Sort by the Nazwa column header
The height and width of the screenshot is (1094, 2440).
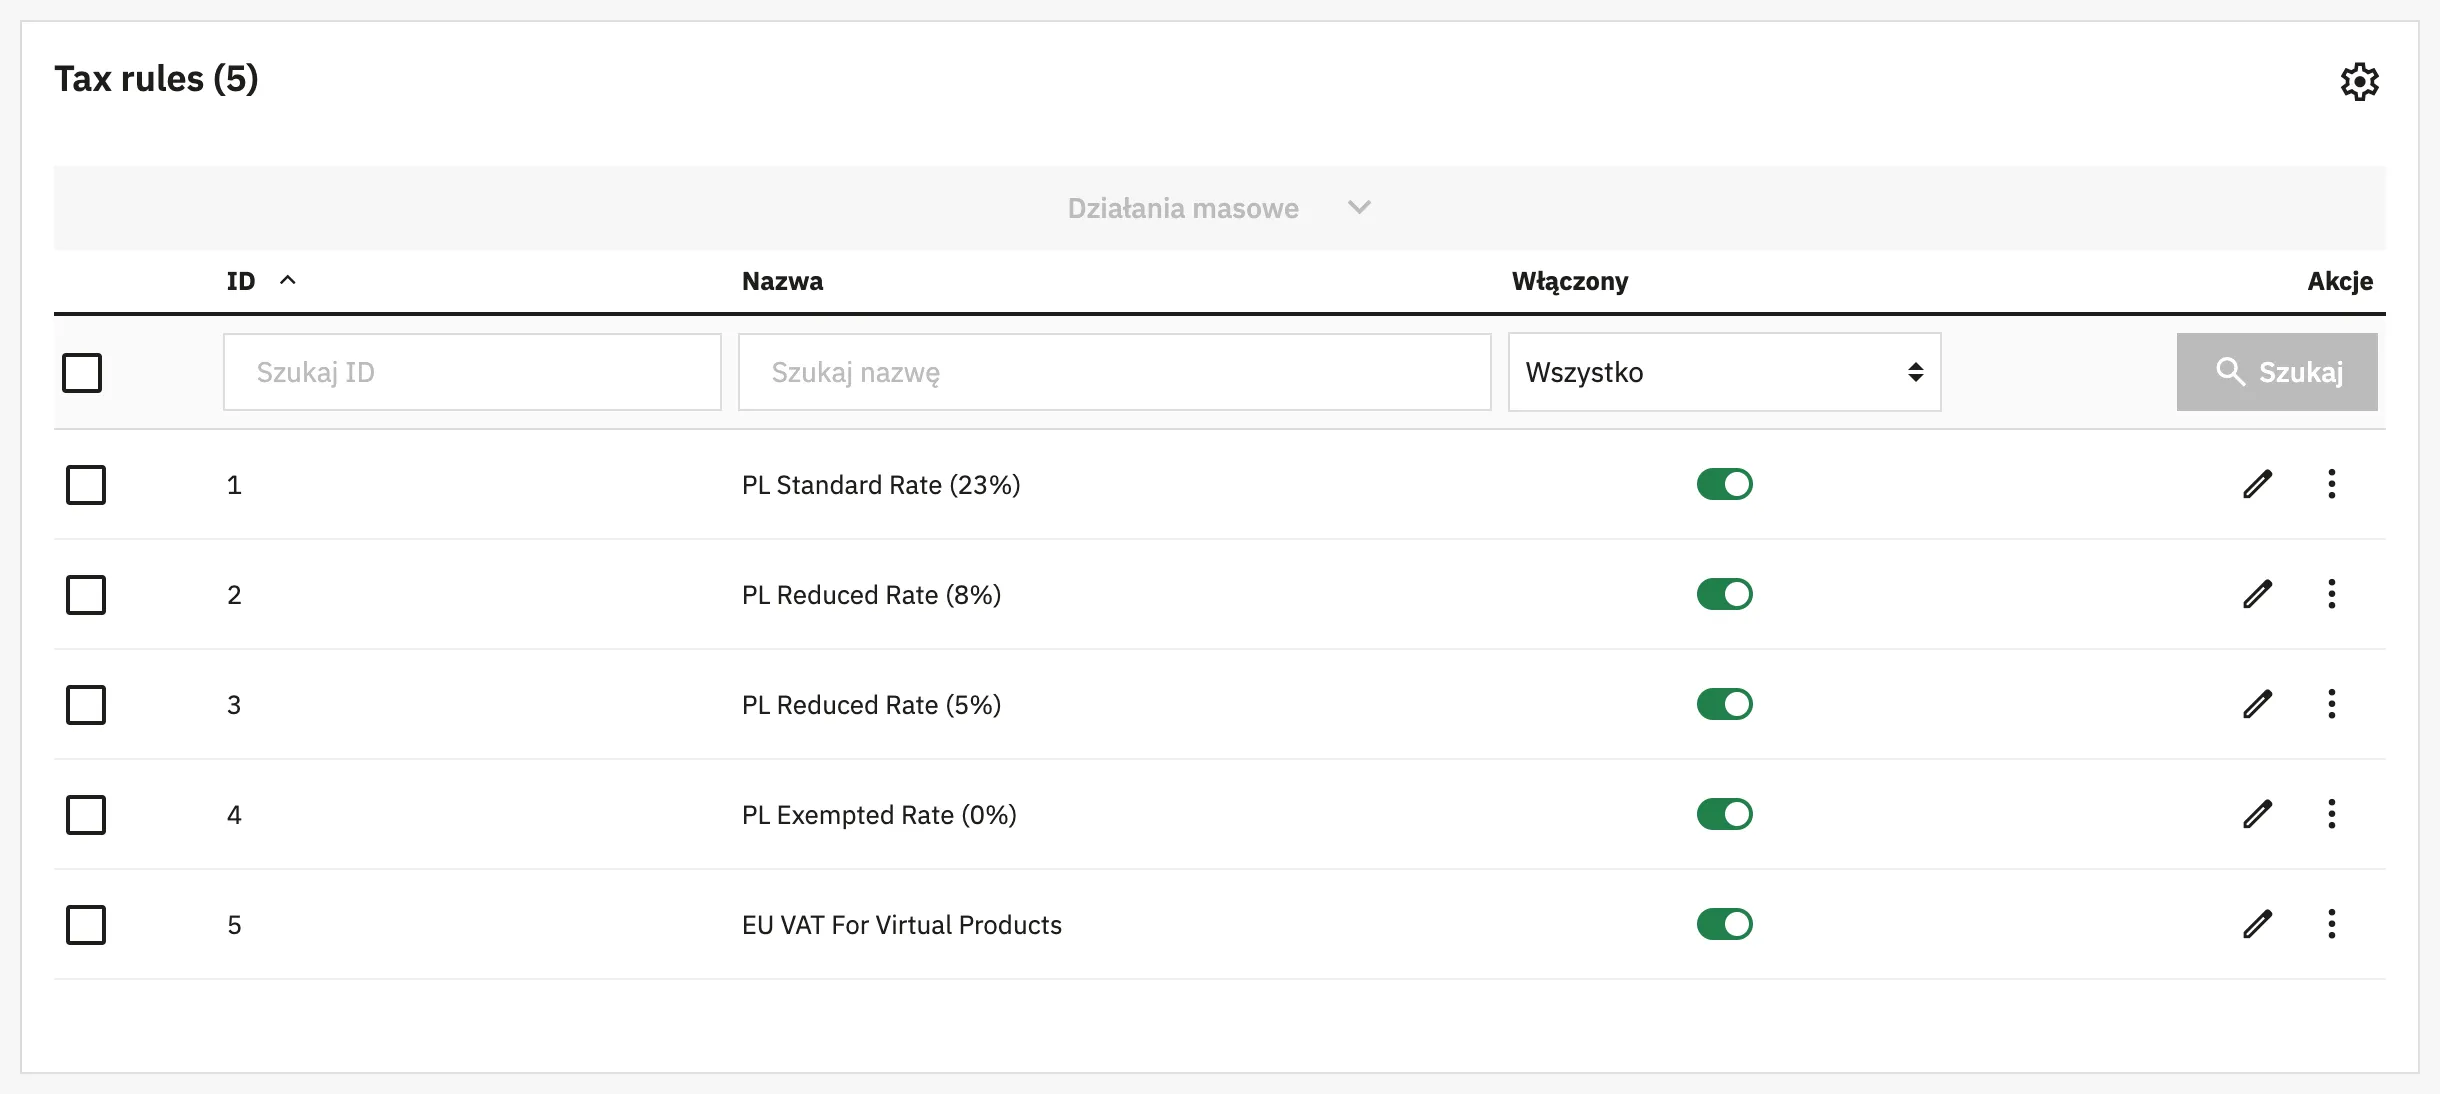782,281
